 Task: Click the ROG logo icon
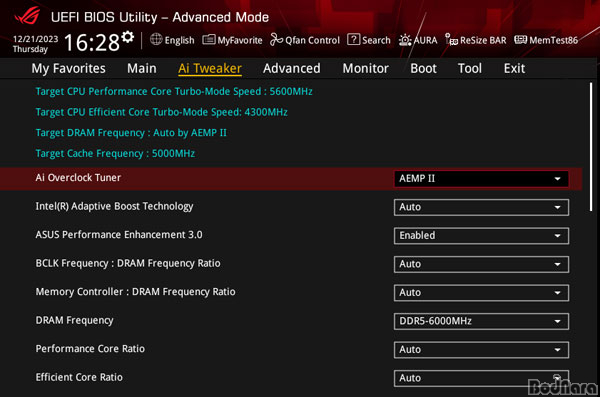[27, 16]
